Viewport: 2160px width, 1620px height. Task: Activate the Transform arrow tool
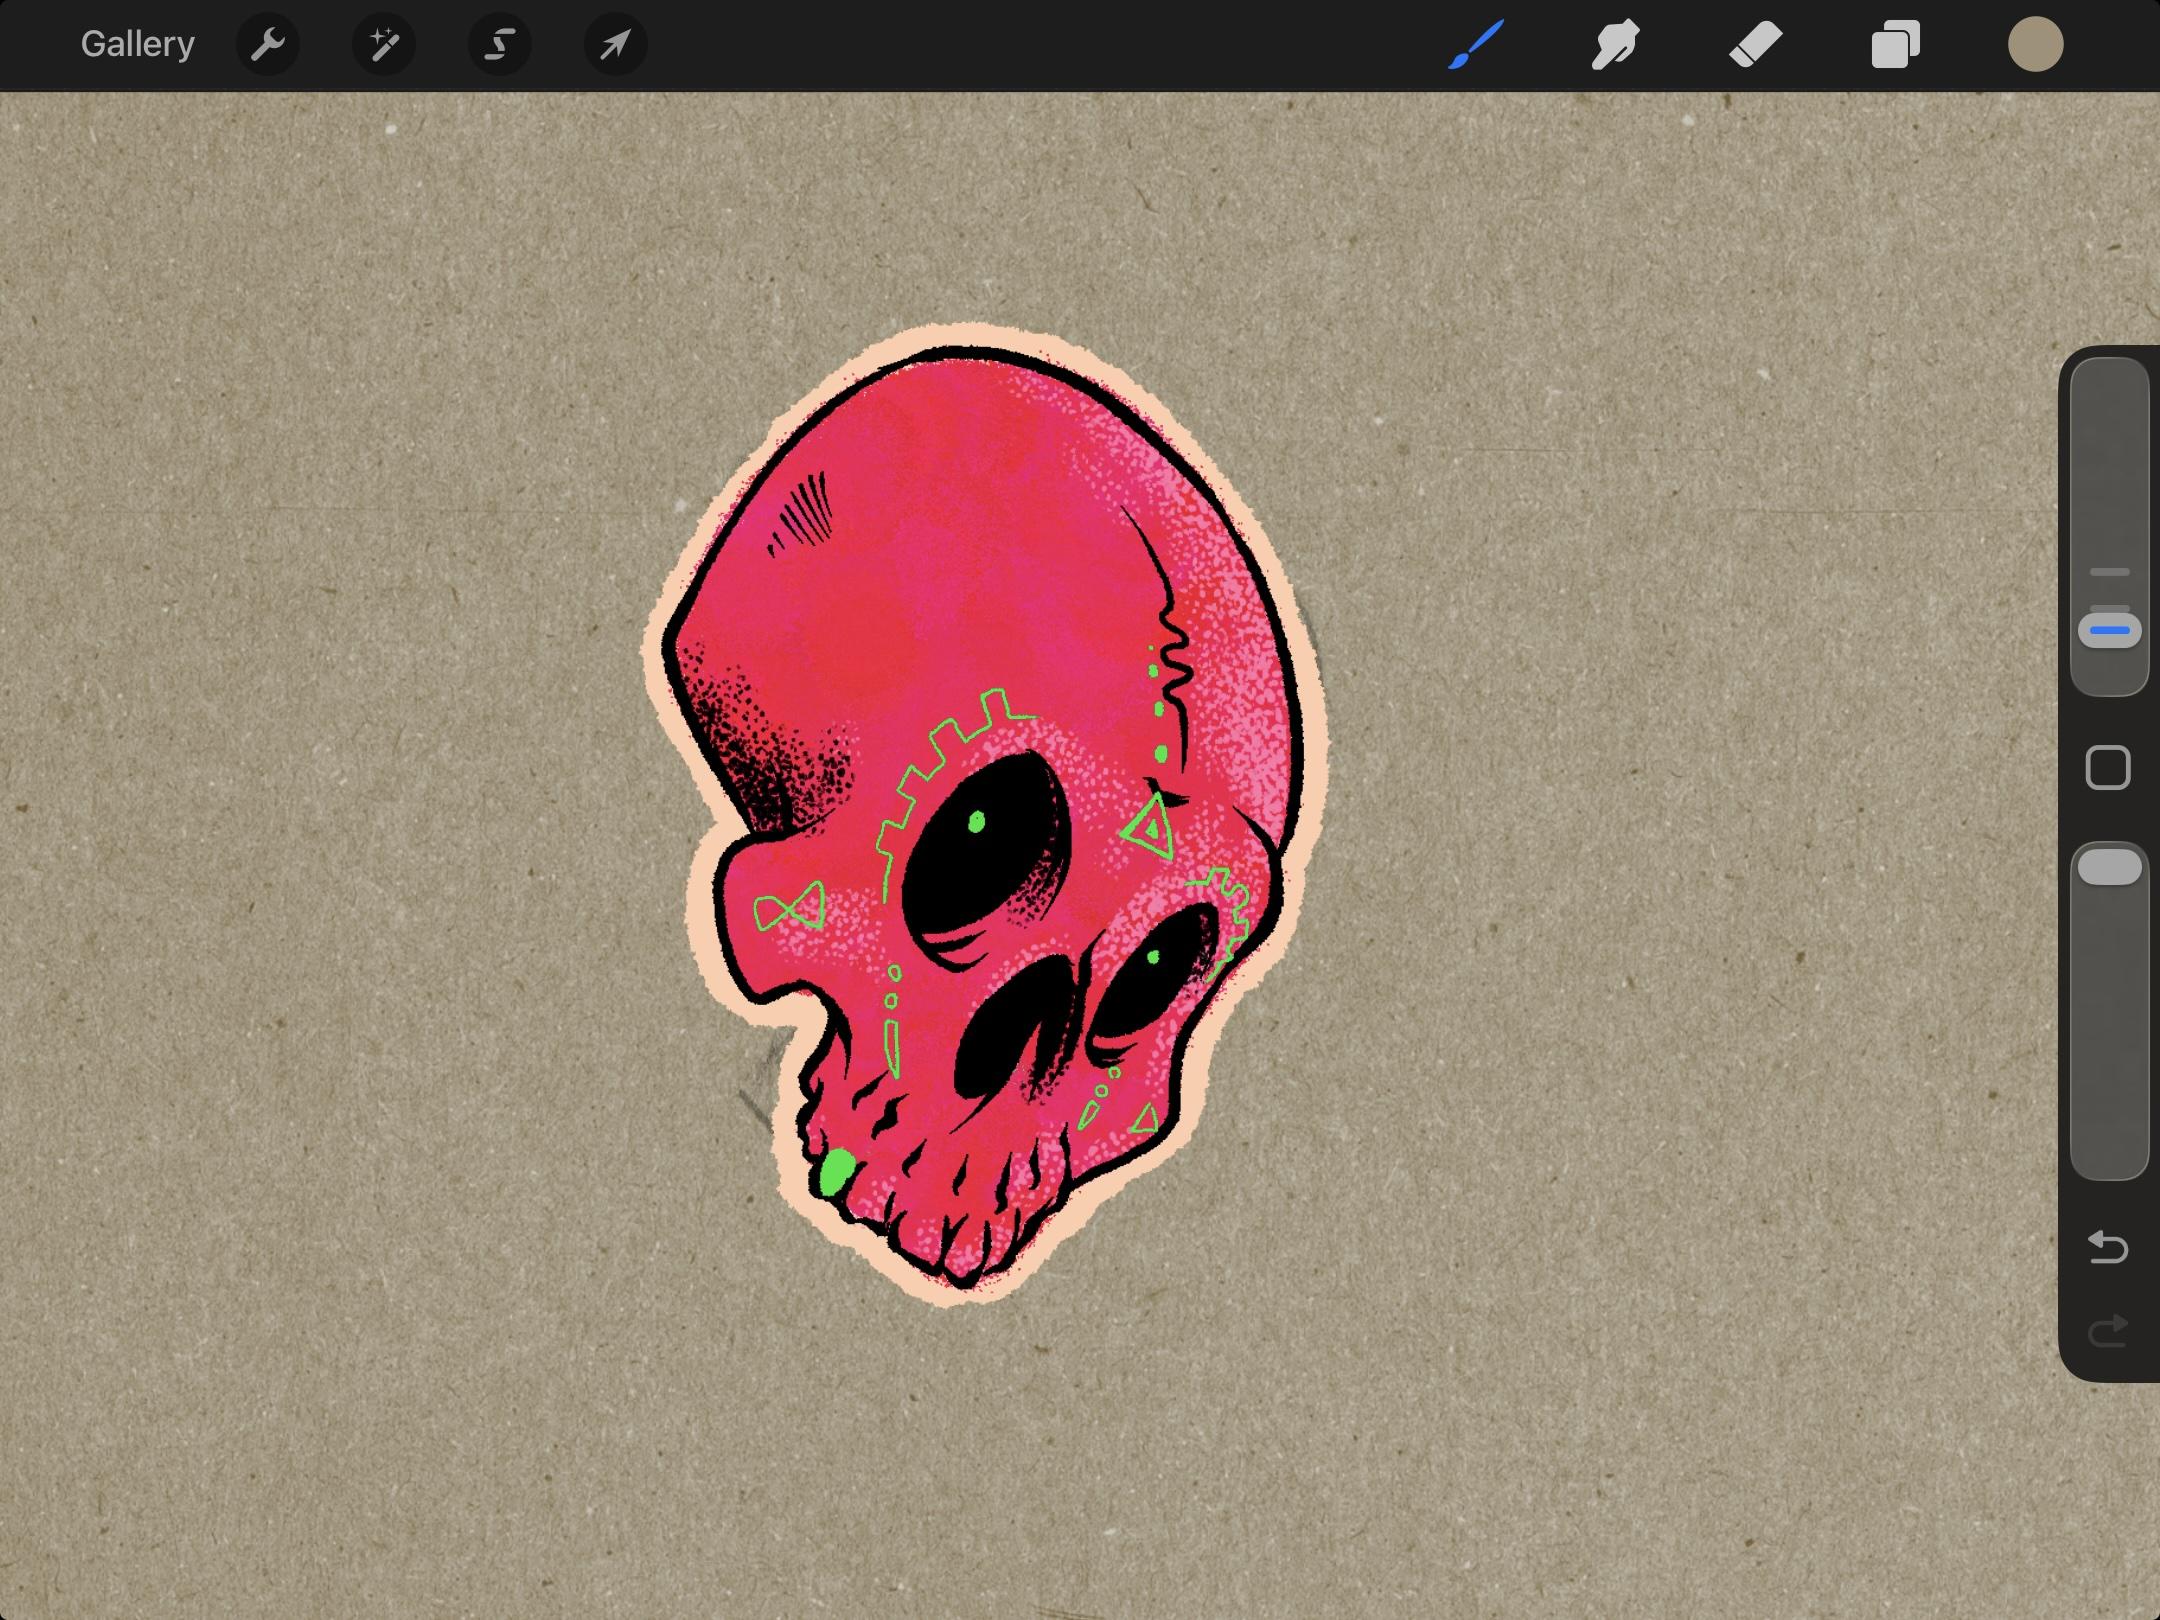coord(616,44)
